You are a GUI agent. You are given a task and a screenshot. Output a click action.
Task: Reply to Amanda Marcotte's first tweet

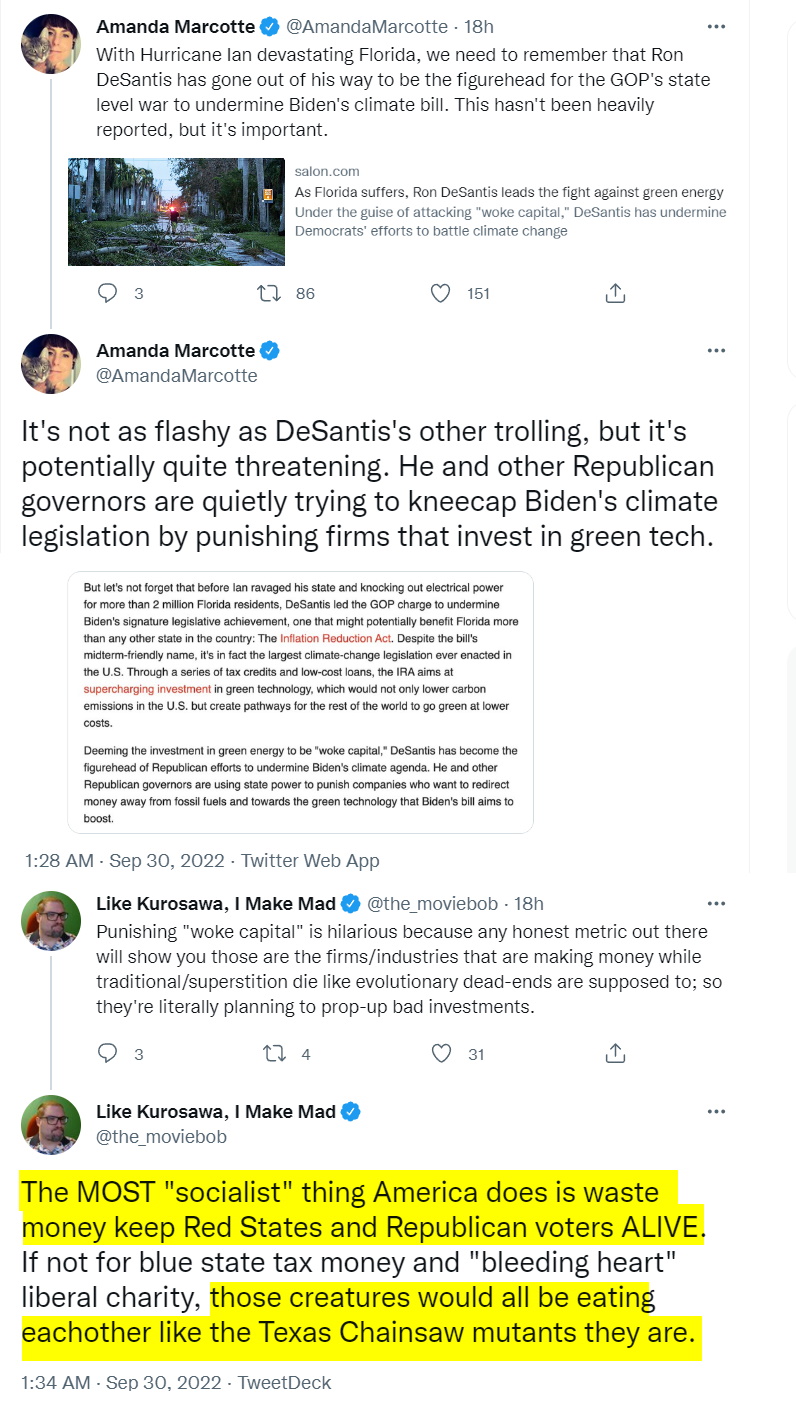[x=108, y=293]
